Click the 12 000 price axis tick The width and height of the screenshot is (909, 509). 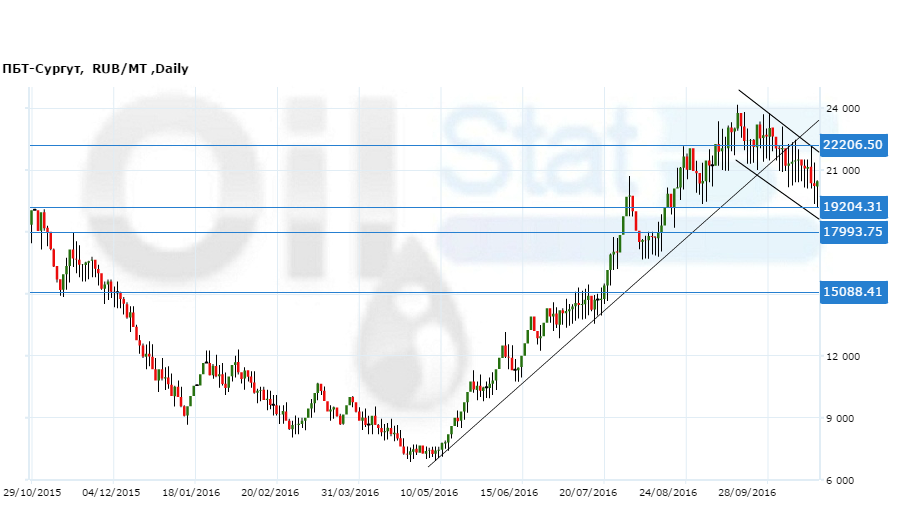click(x=842, y=357)
